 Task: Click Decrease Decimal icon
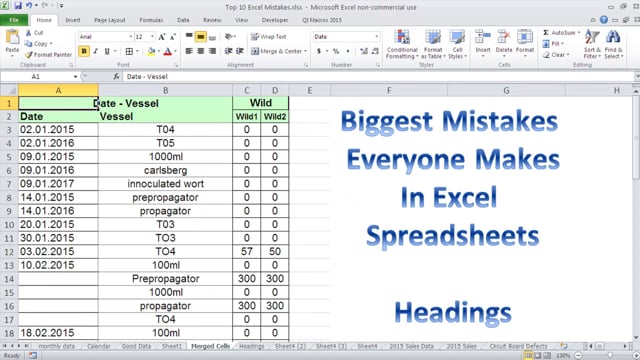tap(376, 51)
